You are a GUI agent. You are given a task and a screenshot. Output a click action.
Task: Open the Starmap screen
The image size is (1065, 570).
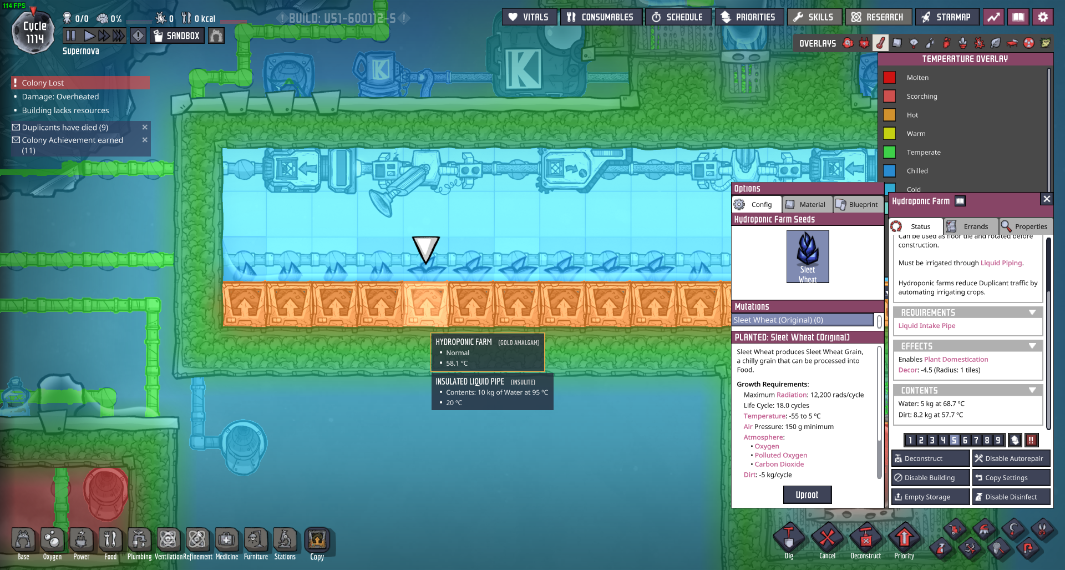[947, 17]
